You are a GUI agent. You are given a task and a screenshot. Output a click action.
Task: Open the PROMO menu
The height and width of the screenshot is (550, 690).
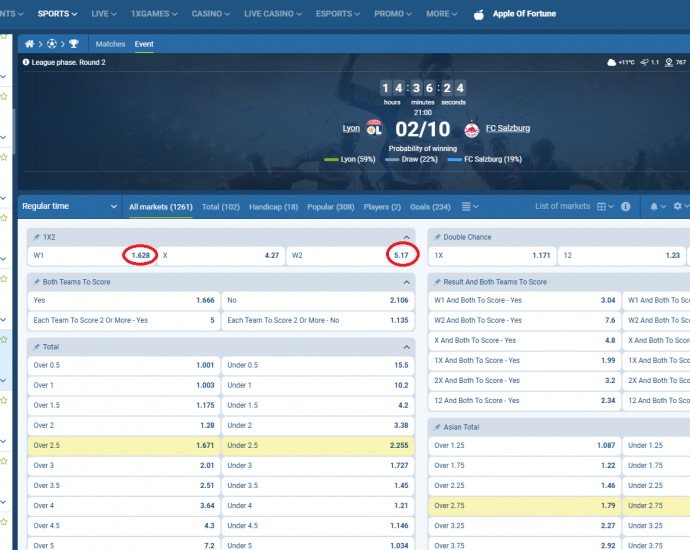click(x=393, y=14)
